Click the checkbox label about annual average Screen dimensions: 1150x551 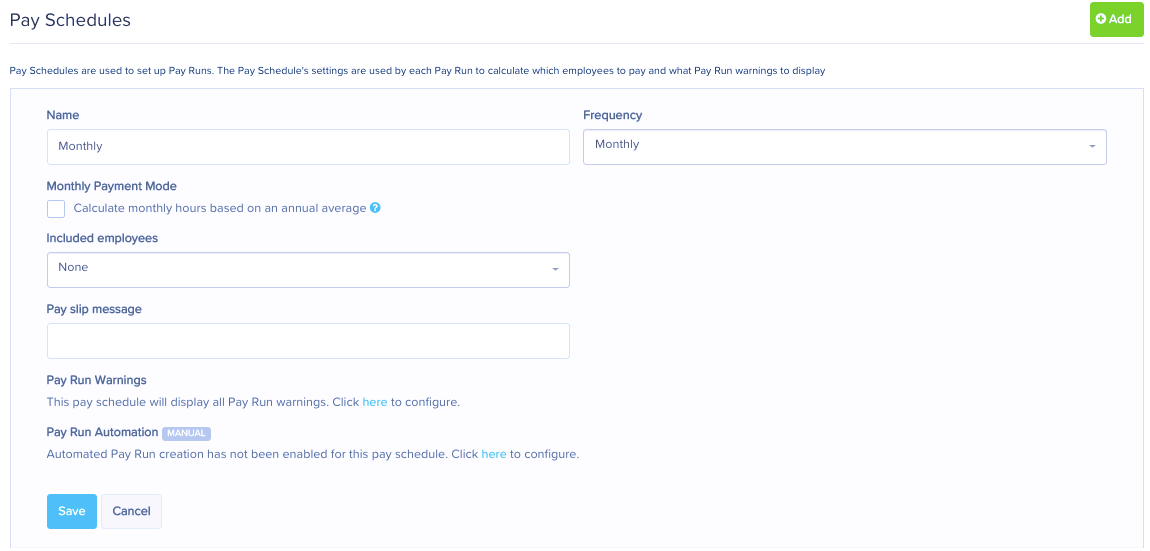220,208
